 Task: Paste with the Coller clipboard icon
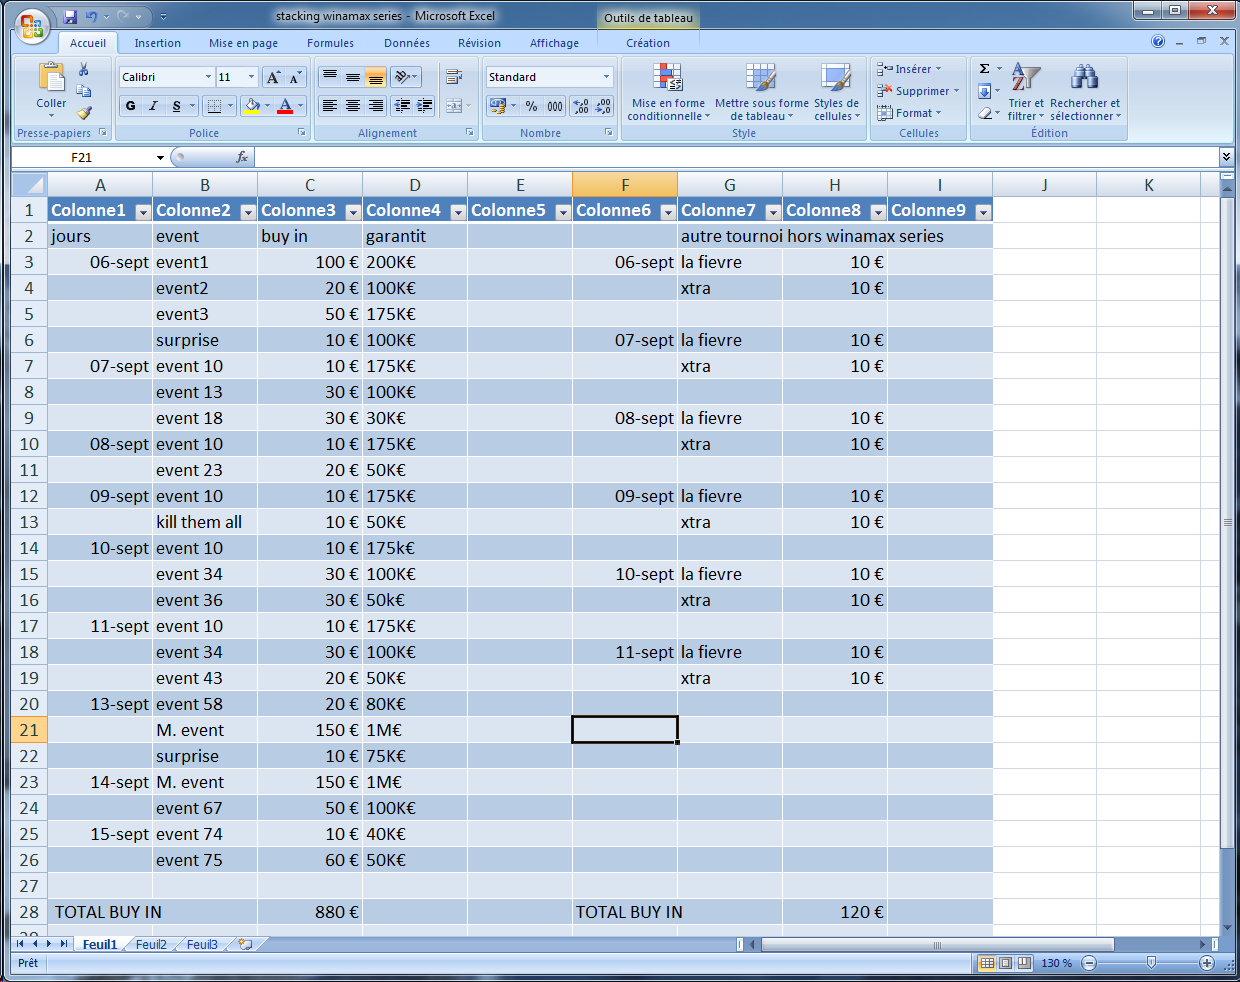click(51, 77)
